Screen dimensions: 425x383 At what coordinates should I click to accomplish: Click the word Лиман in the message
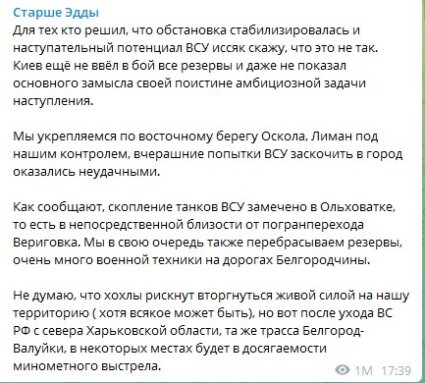[330, 137]
